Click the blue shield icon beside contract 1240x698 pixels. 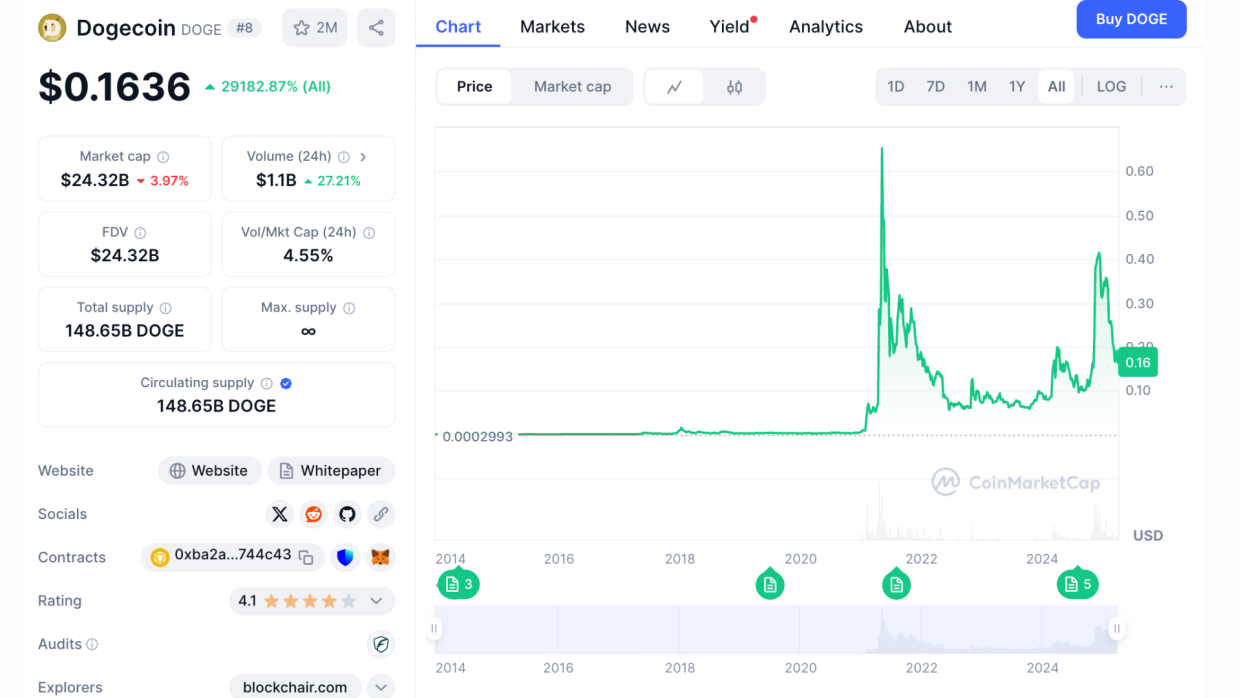(x=346, y=557)
